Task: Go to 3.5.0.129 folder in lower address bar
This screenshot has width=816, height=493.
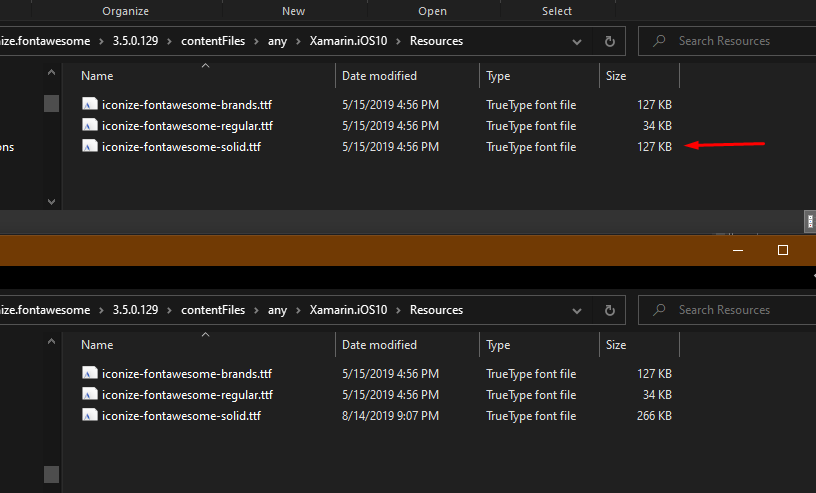Action: 135,310
